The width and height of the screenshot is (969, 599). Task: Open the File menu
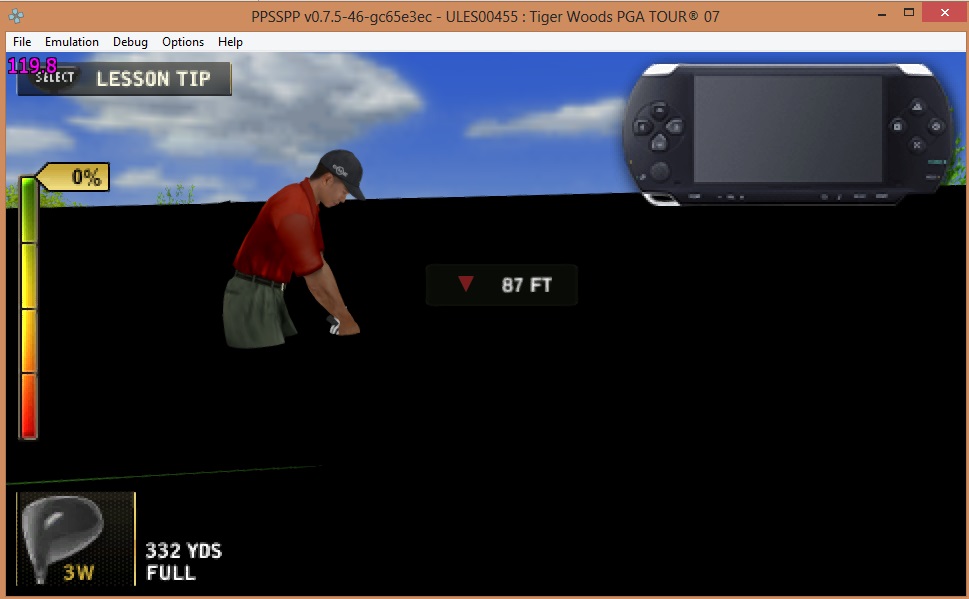click(x=22, y=42)
